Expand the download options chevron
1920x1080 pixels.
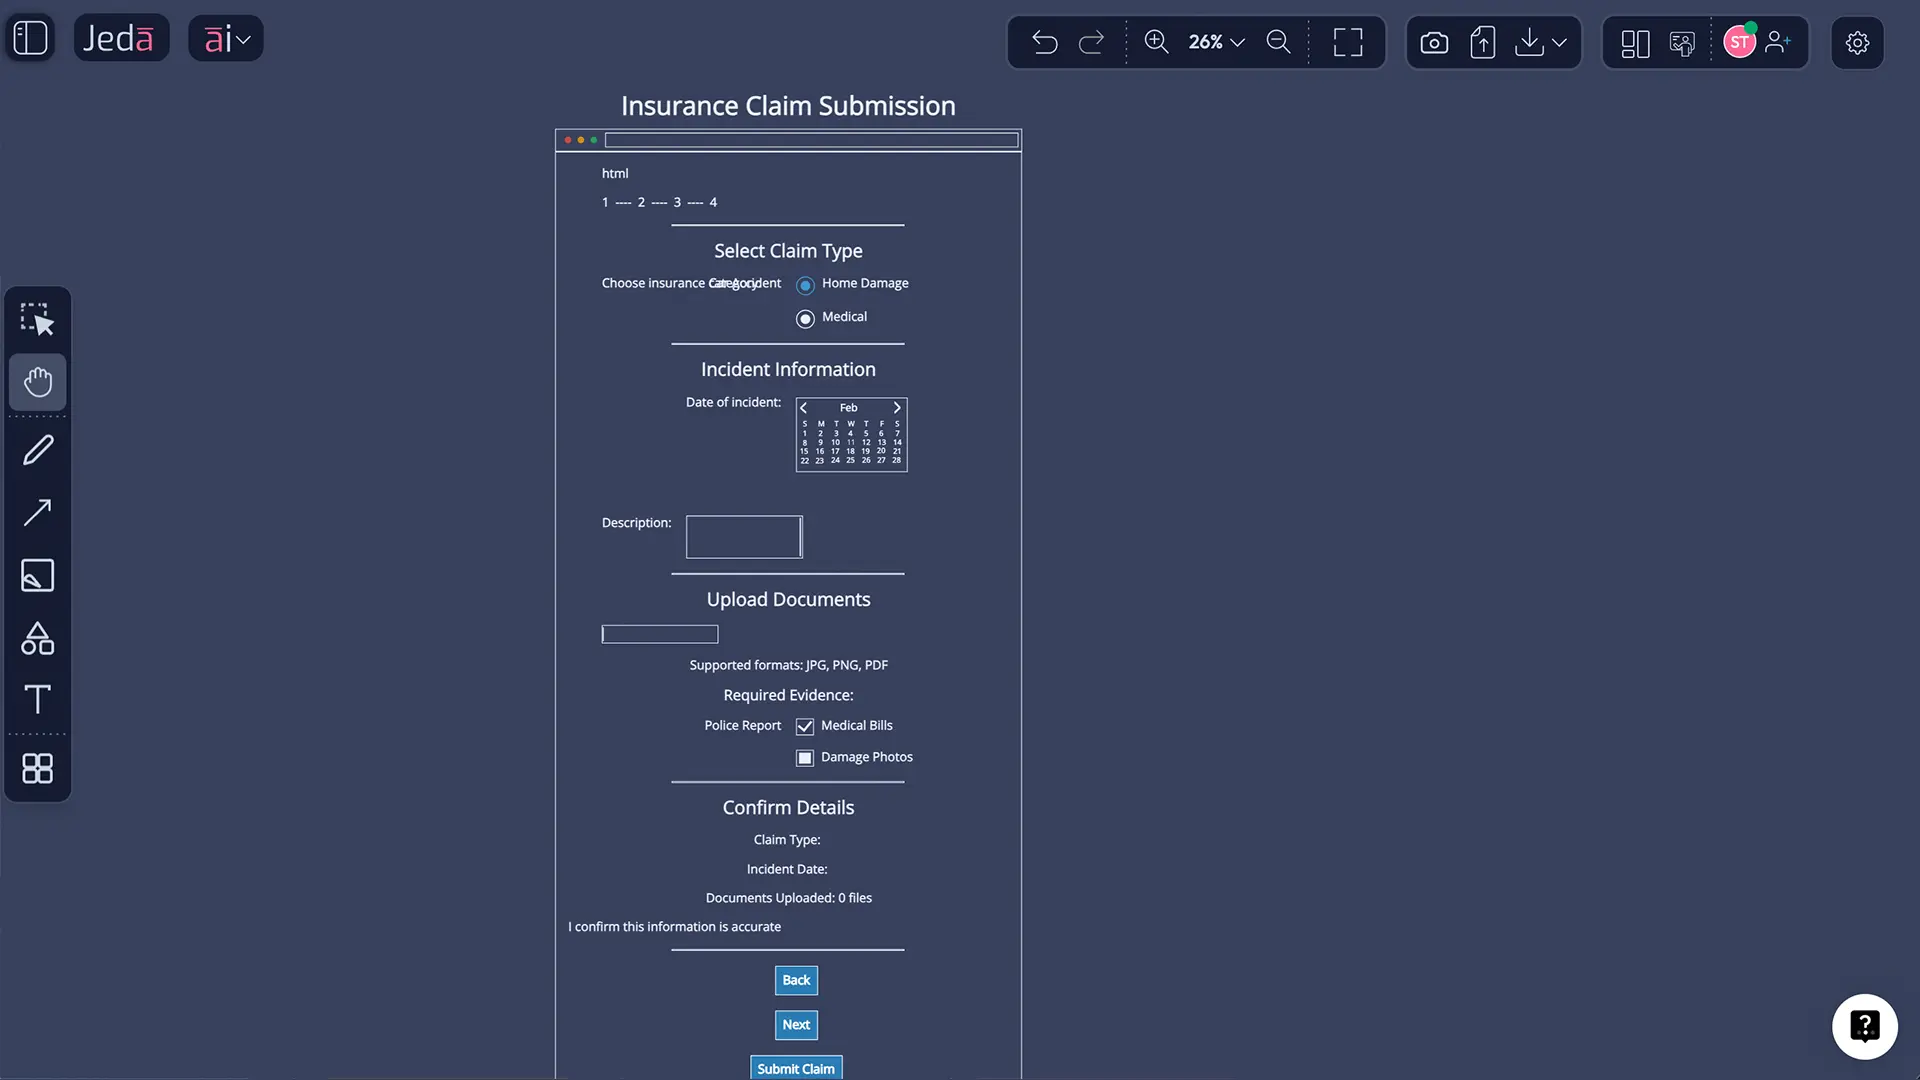point(1561,43)
